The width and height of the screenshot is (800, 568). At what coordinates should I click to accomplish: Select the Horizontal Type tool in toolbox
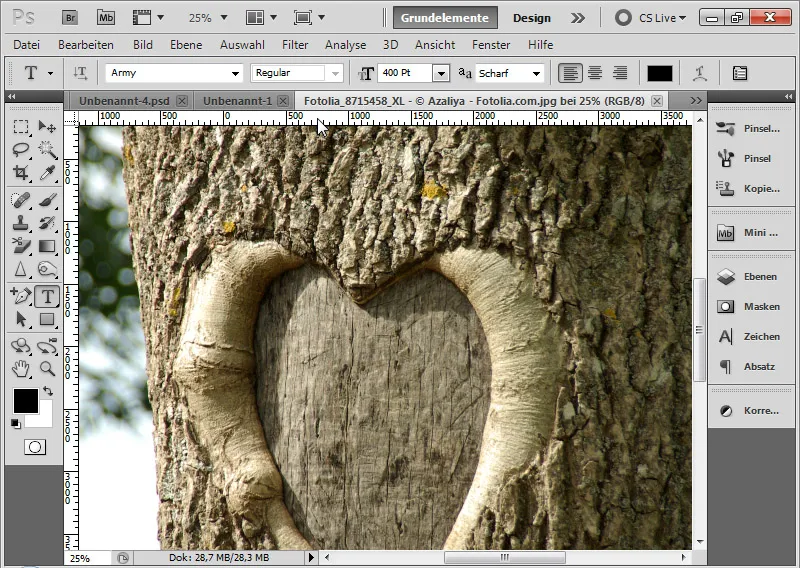tap(47, 296)
